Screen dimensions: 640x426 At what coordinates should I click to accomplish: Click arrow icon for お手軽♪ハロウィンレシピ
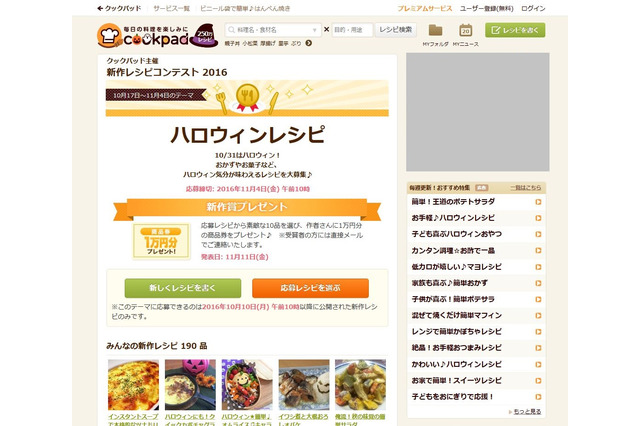coord(538,218)
